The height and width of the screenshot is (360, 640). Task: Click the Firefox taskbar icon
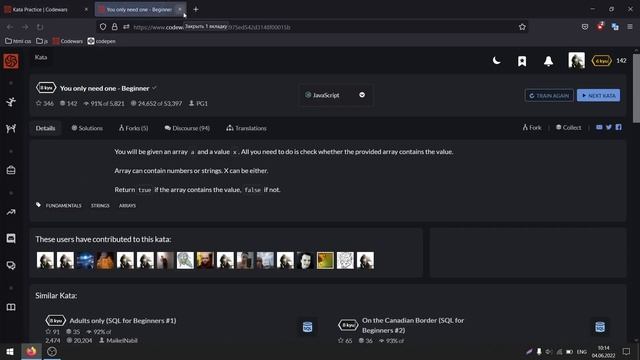tap(31, 352)
